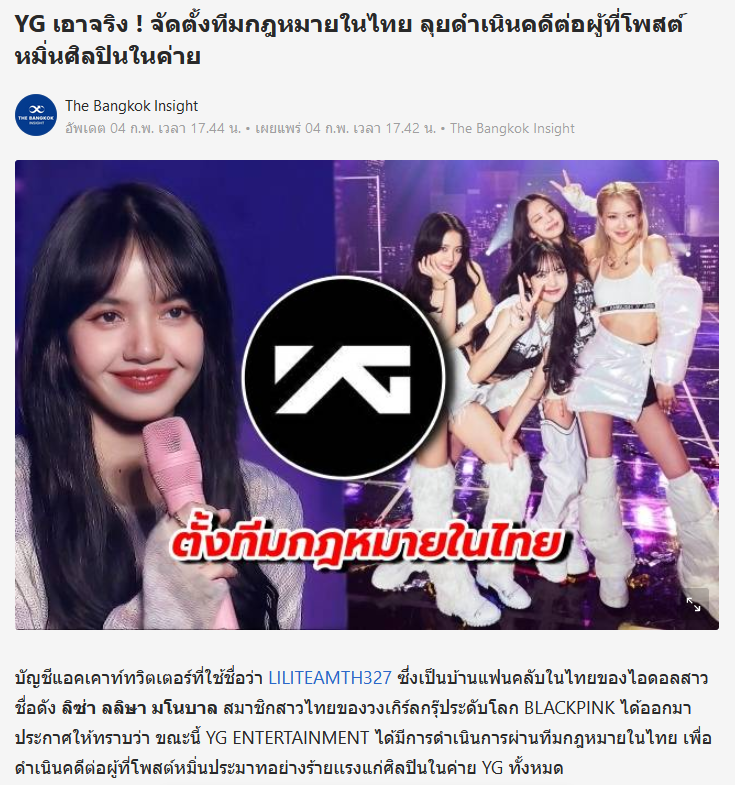Expand the article image to fullscreen
This screenshot has width=735, height=785.
[694, 604]
